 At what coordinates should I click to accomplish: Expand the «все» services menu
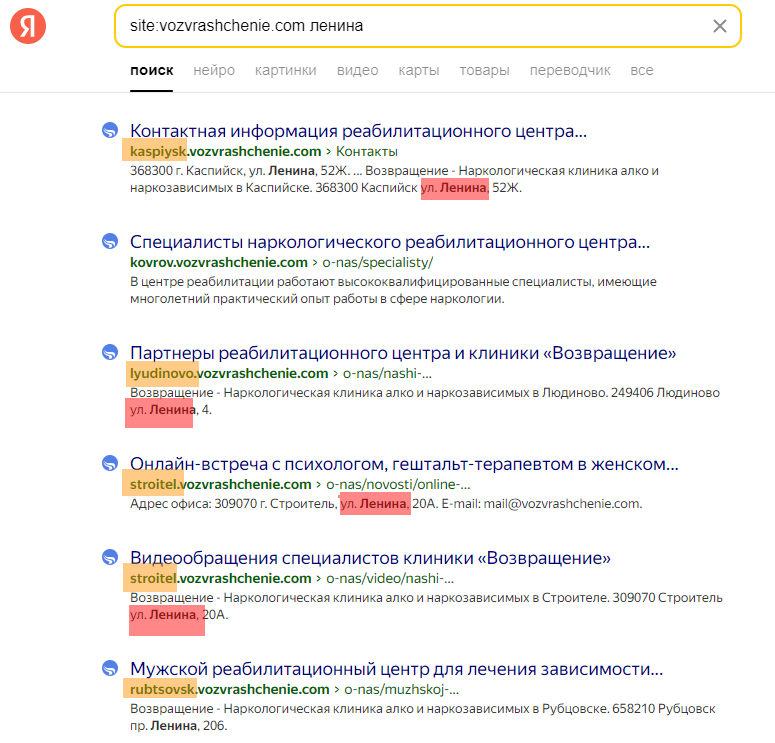(x=642, y=70)
